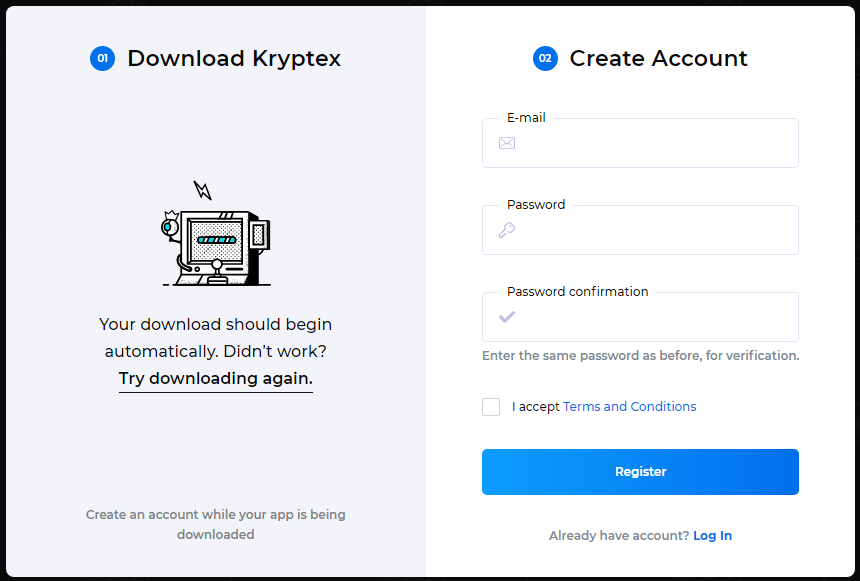
Task: Click the key icon in Password field
Action: pos(507,230)
